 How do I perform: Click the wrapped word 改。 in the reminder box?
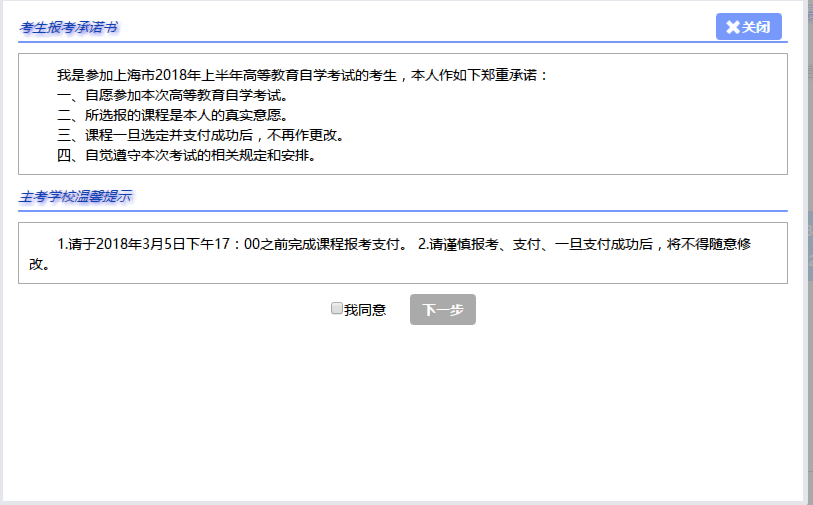40,265
